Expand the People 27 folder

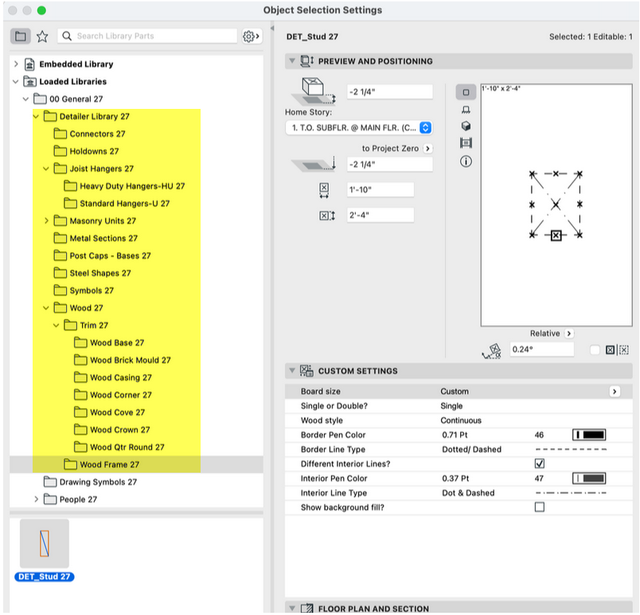point(36,499)
